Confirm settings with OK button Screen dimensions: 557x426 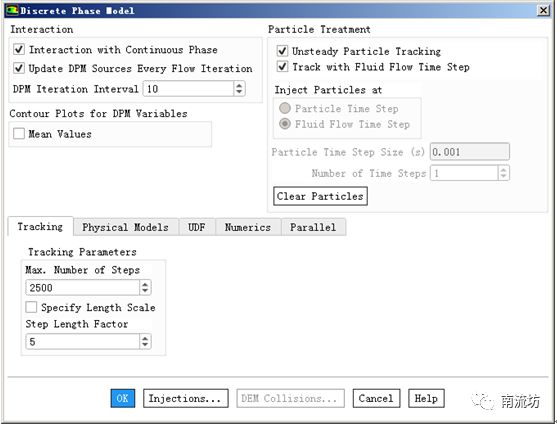click(123, 398)
